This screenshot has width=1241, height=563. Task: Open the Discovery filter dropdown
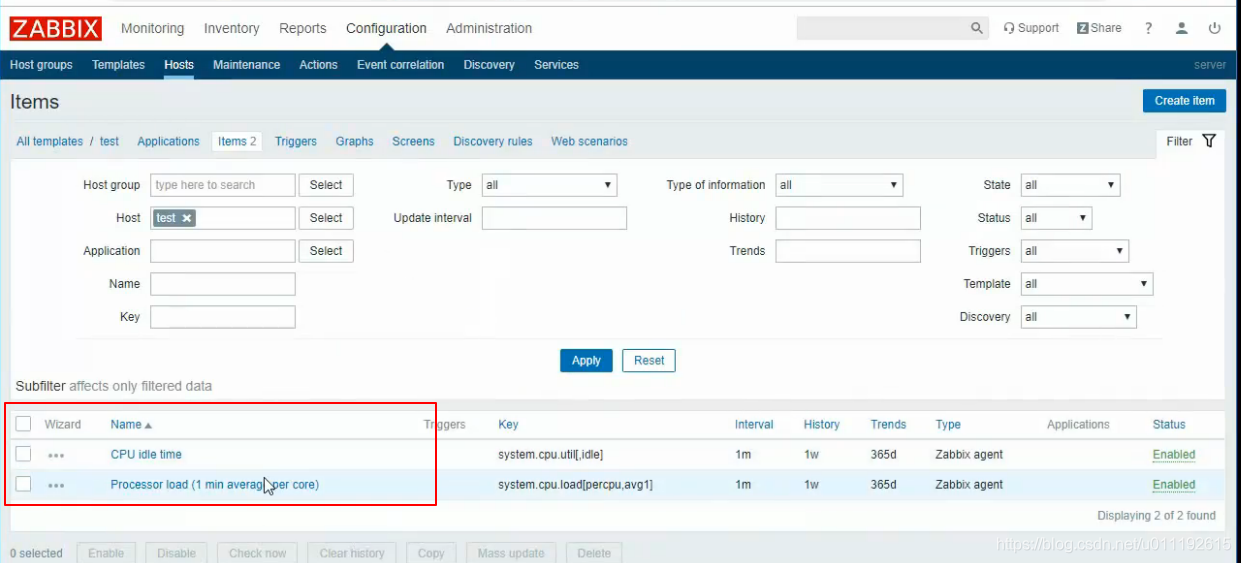coord(1079,317)
